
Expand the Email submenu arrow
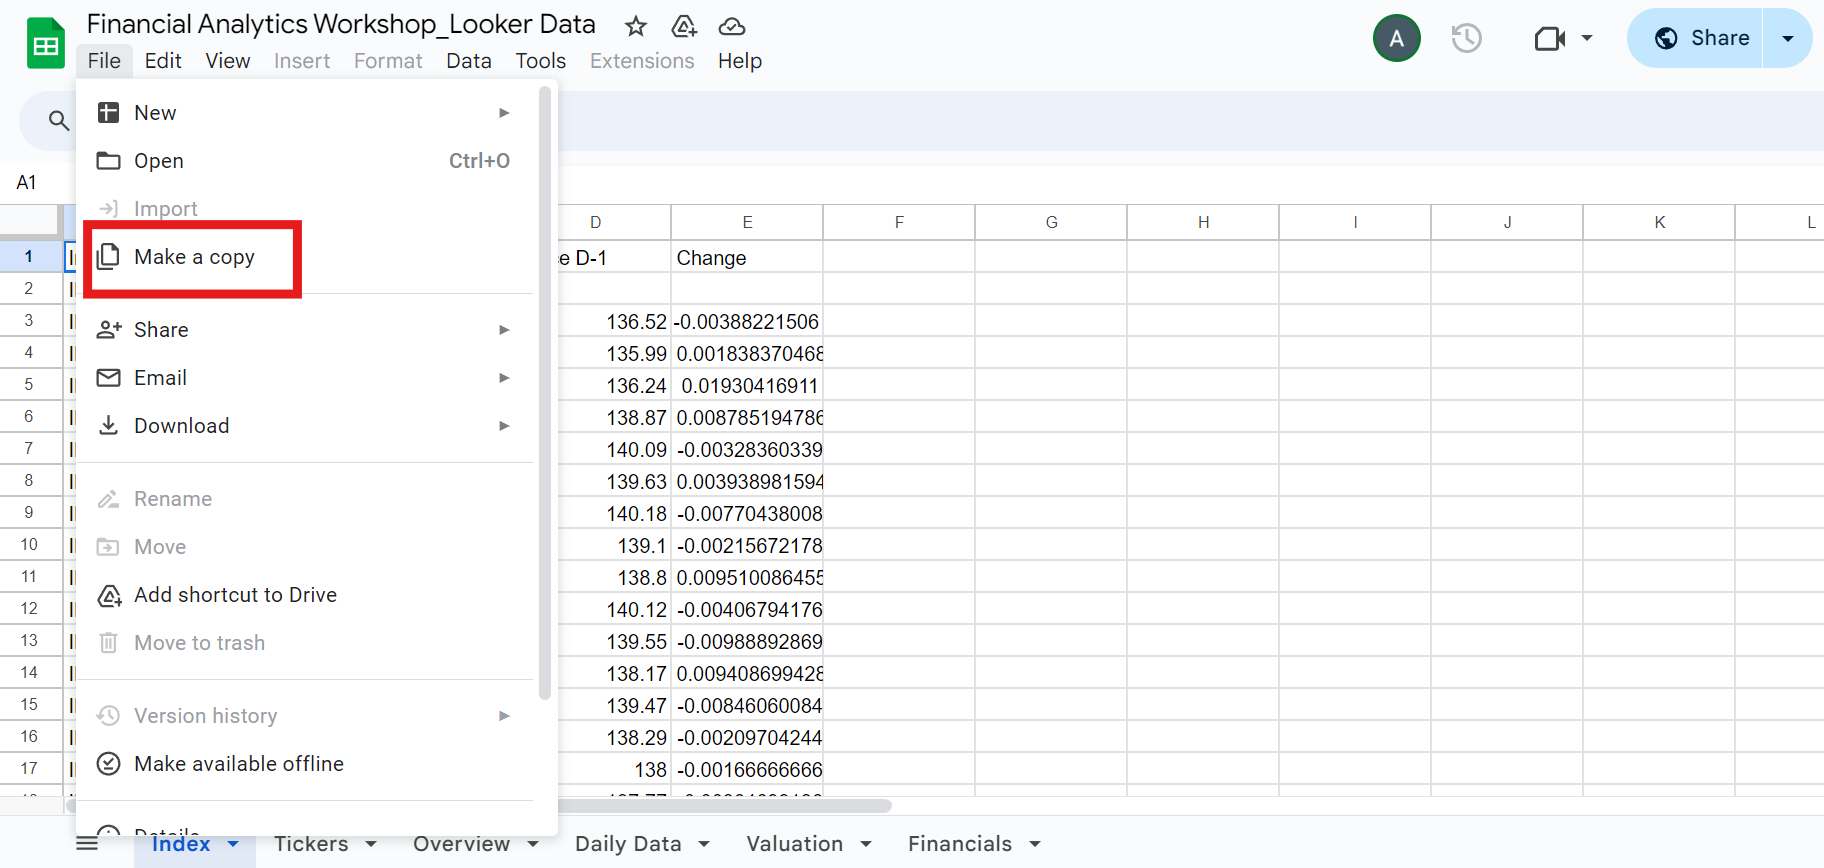(504, 378)
